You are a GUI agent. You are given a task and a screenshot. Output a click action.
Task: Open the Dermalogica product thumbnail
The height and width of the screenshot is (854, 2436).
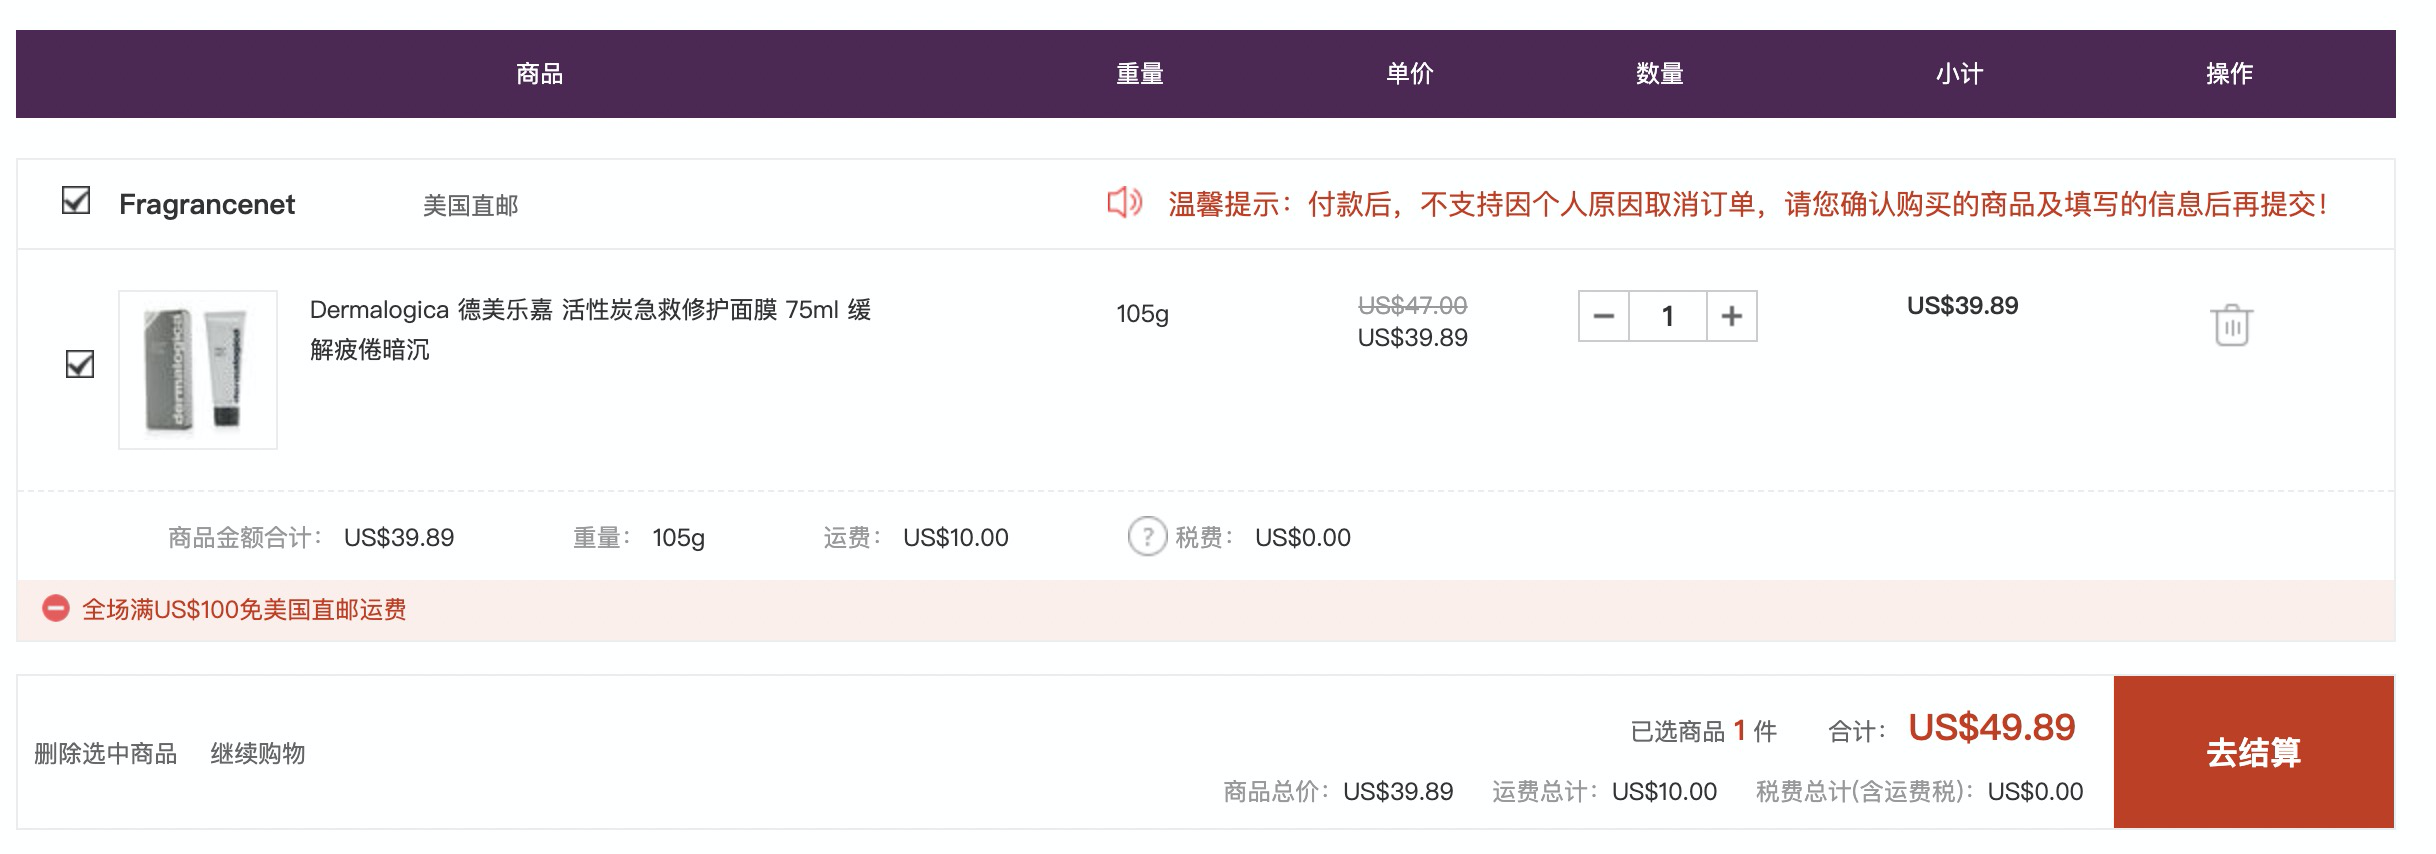coord(198,370)
